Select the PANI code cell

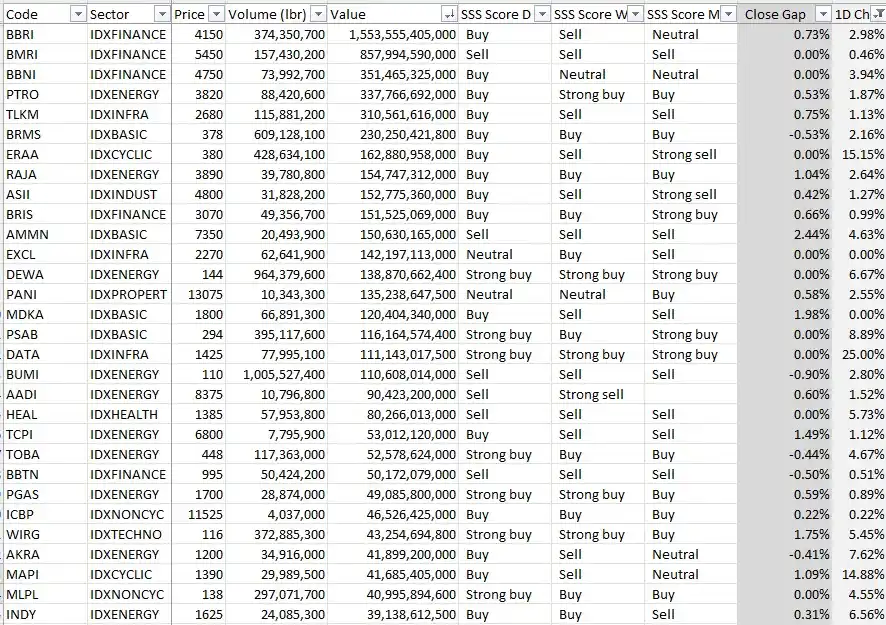point(45,294)
